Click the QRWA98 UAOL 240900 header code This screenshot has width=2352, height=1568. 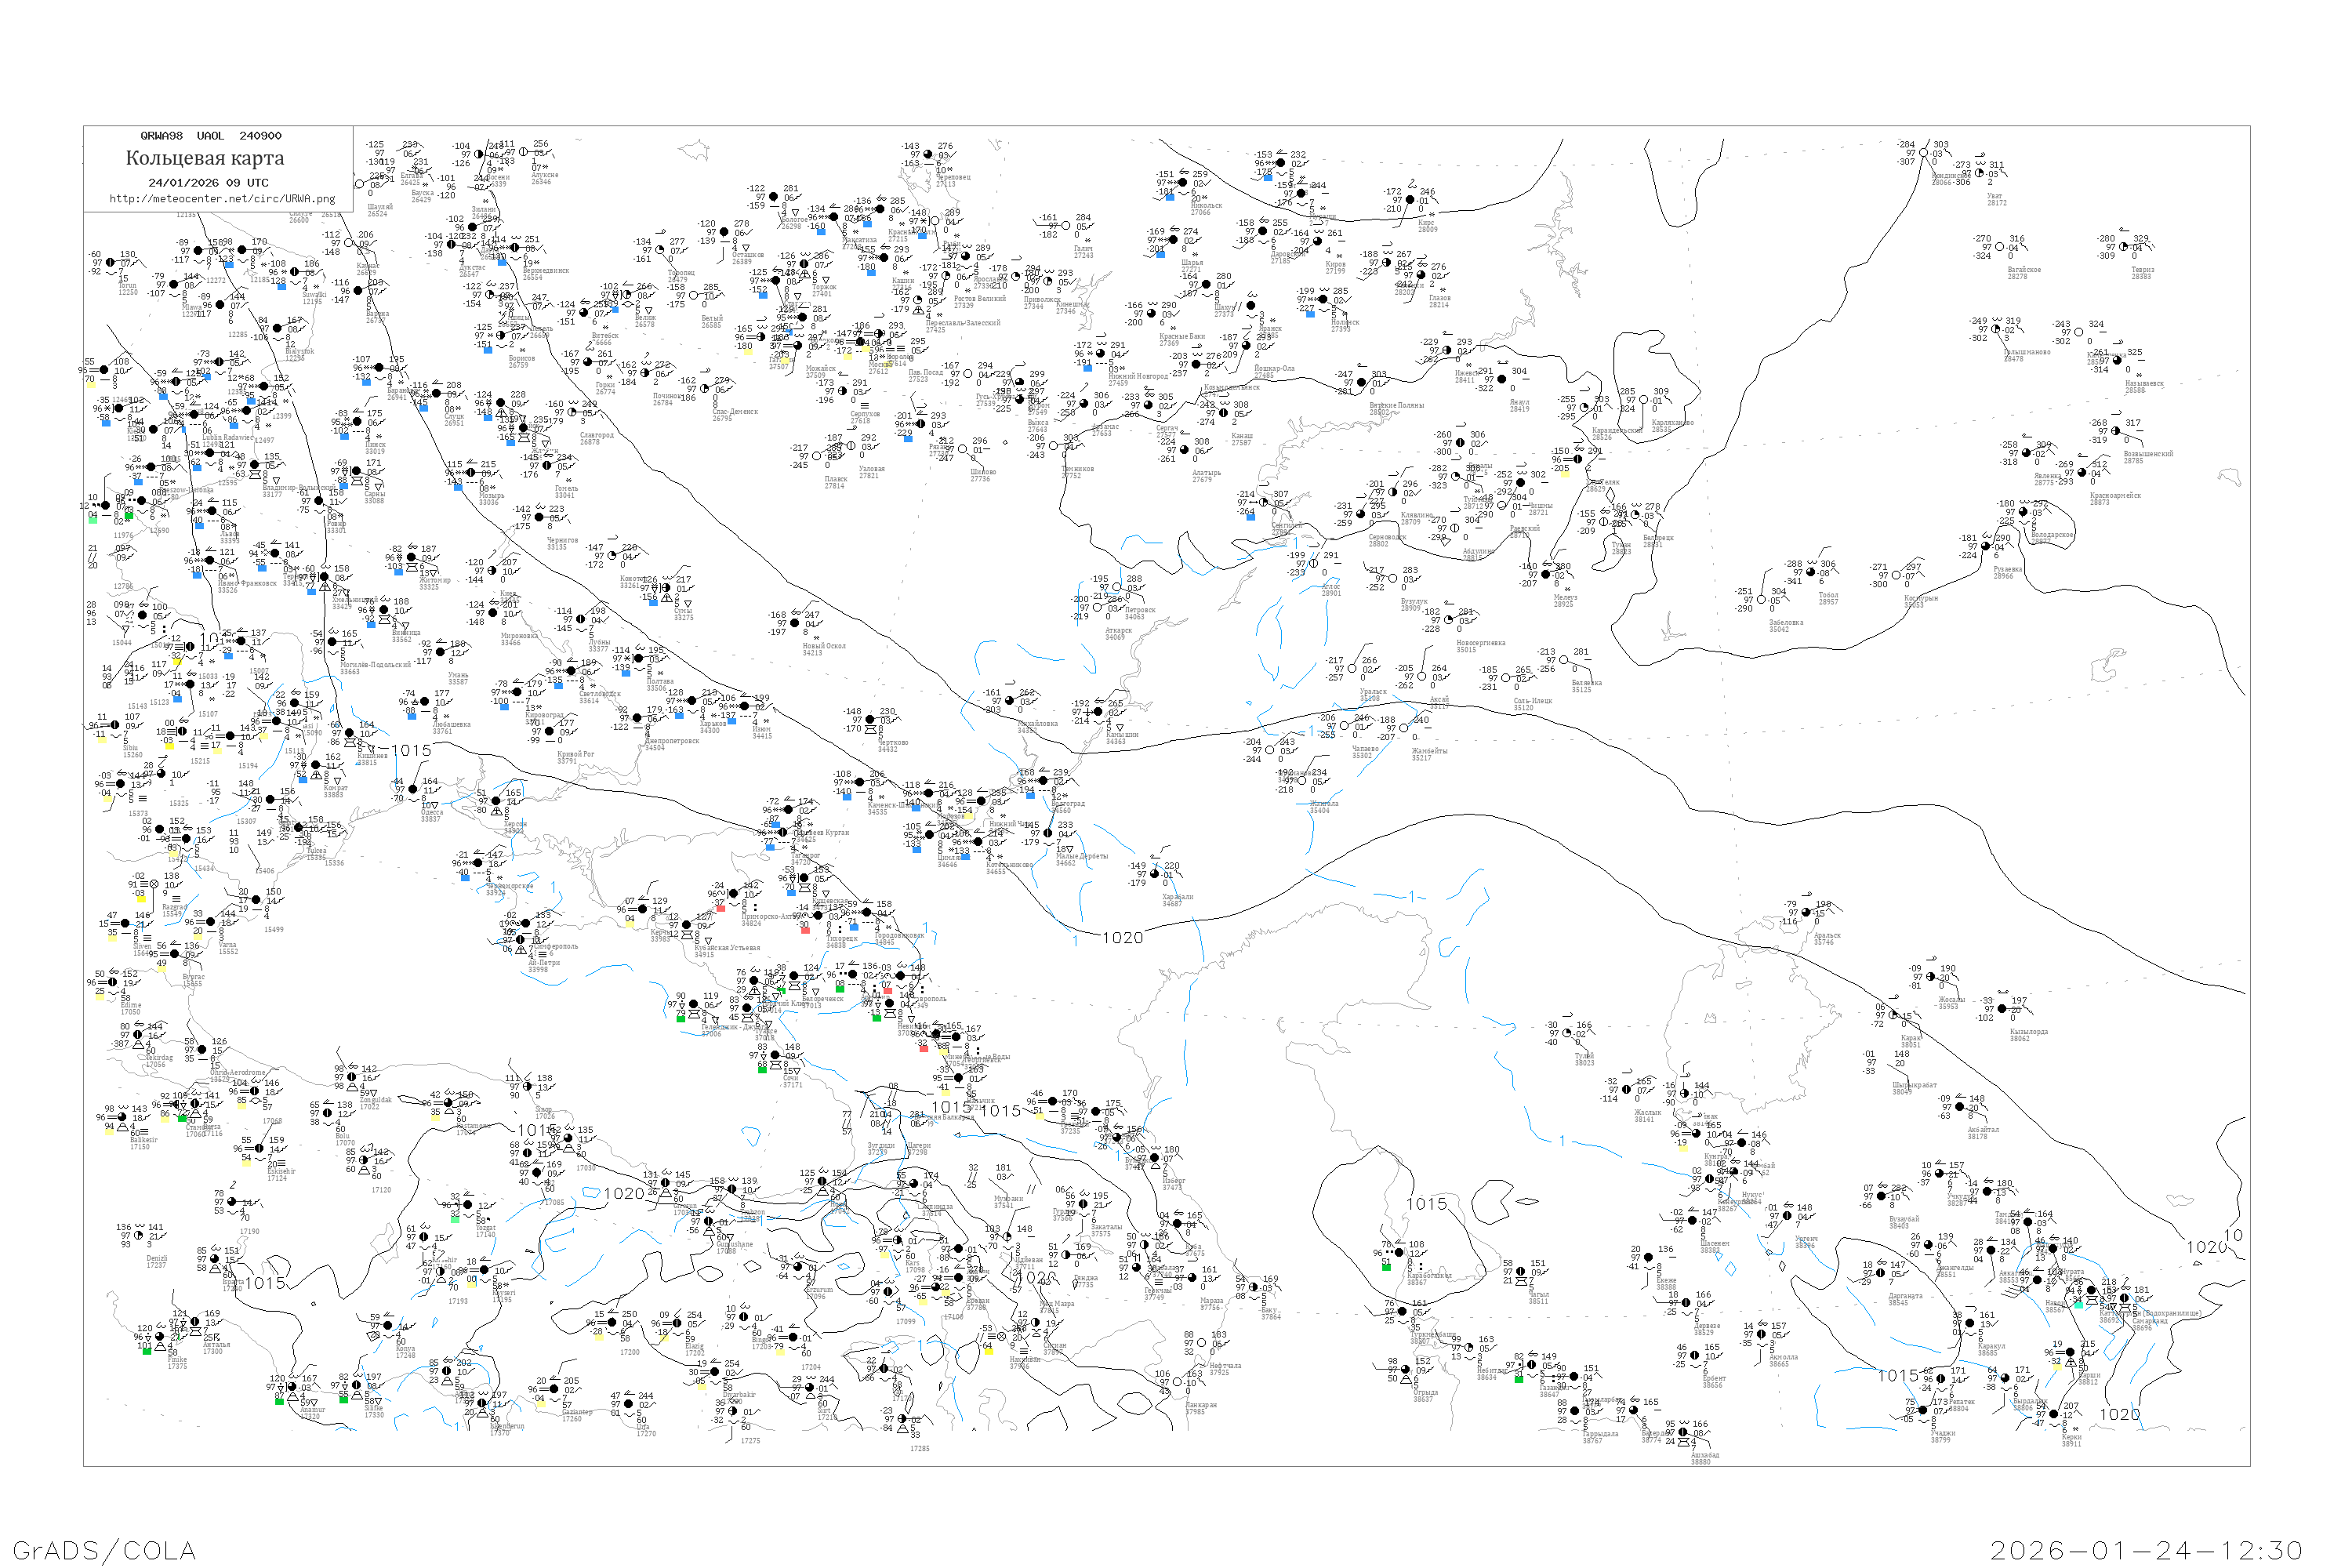210,136
